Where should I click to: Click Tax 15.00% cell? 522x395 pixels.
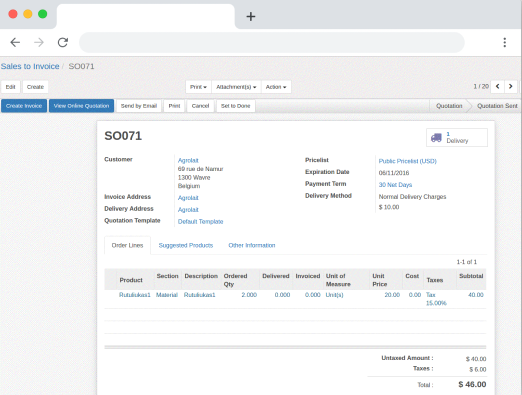tap(436, 299)
